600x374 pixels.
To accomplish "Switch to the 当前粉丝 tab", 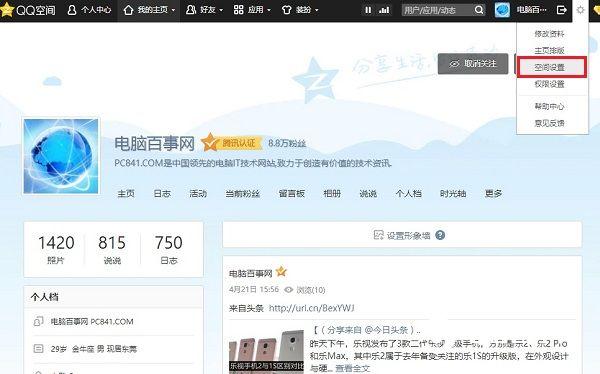I will pos(243,194).
